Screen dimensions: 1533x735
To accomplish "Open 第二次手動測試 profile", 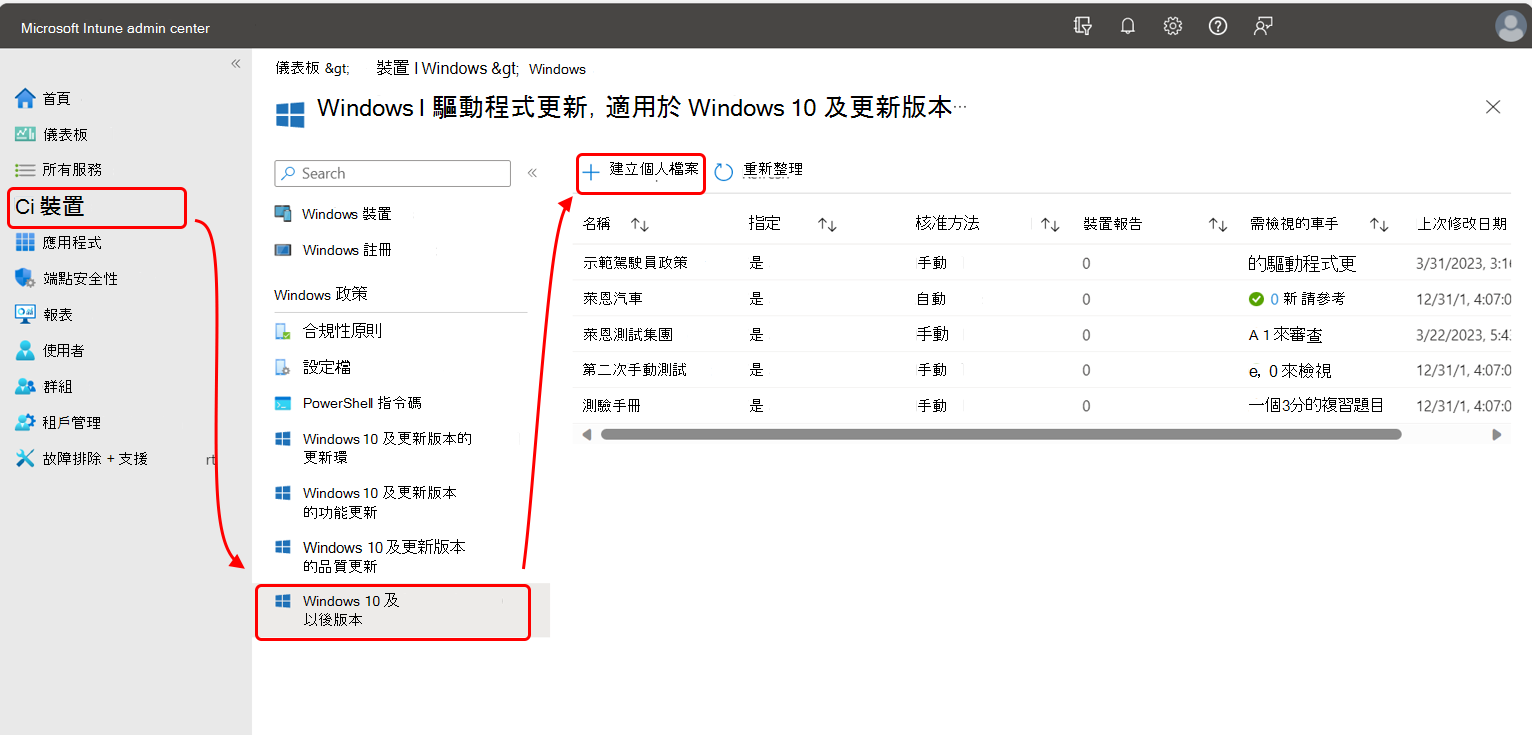I will 635,370.
